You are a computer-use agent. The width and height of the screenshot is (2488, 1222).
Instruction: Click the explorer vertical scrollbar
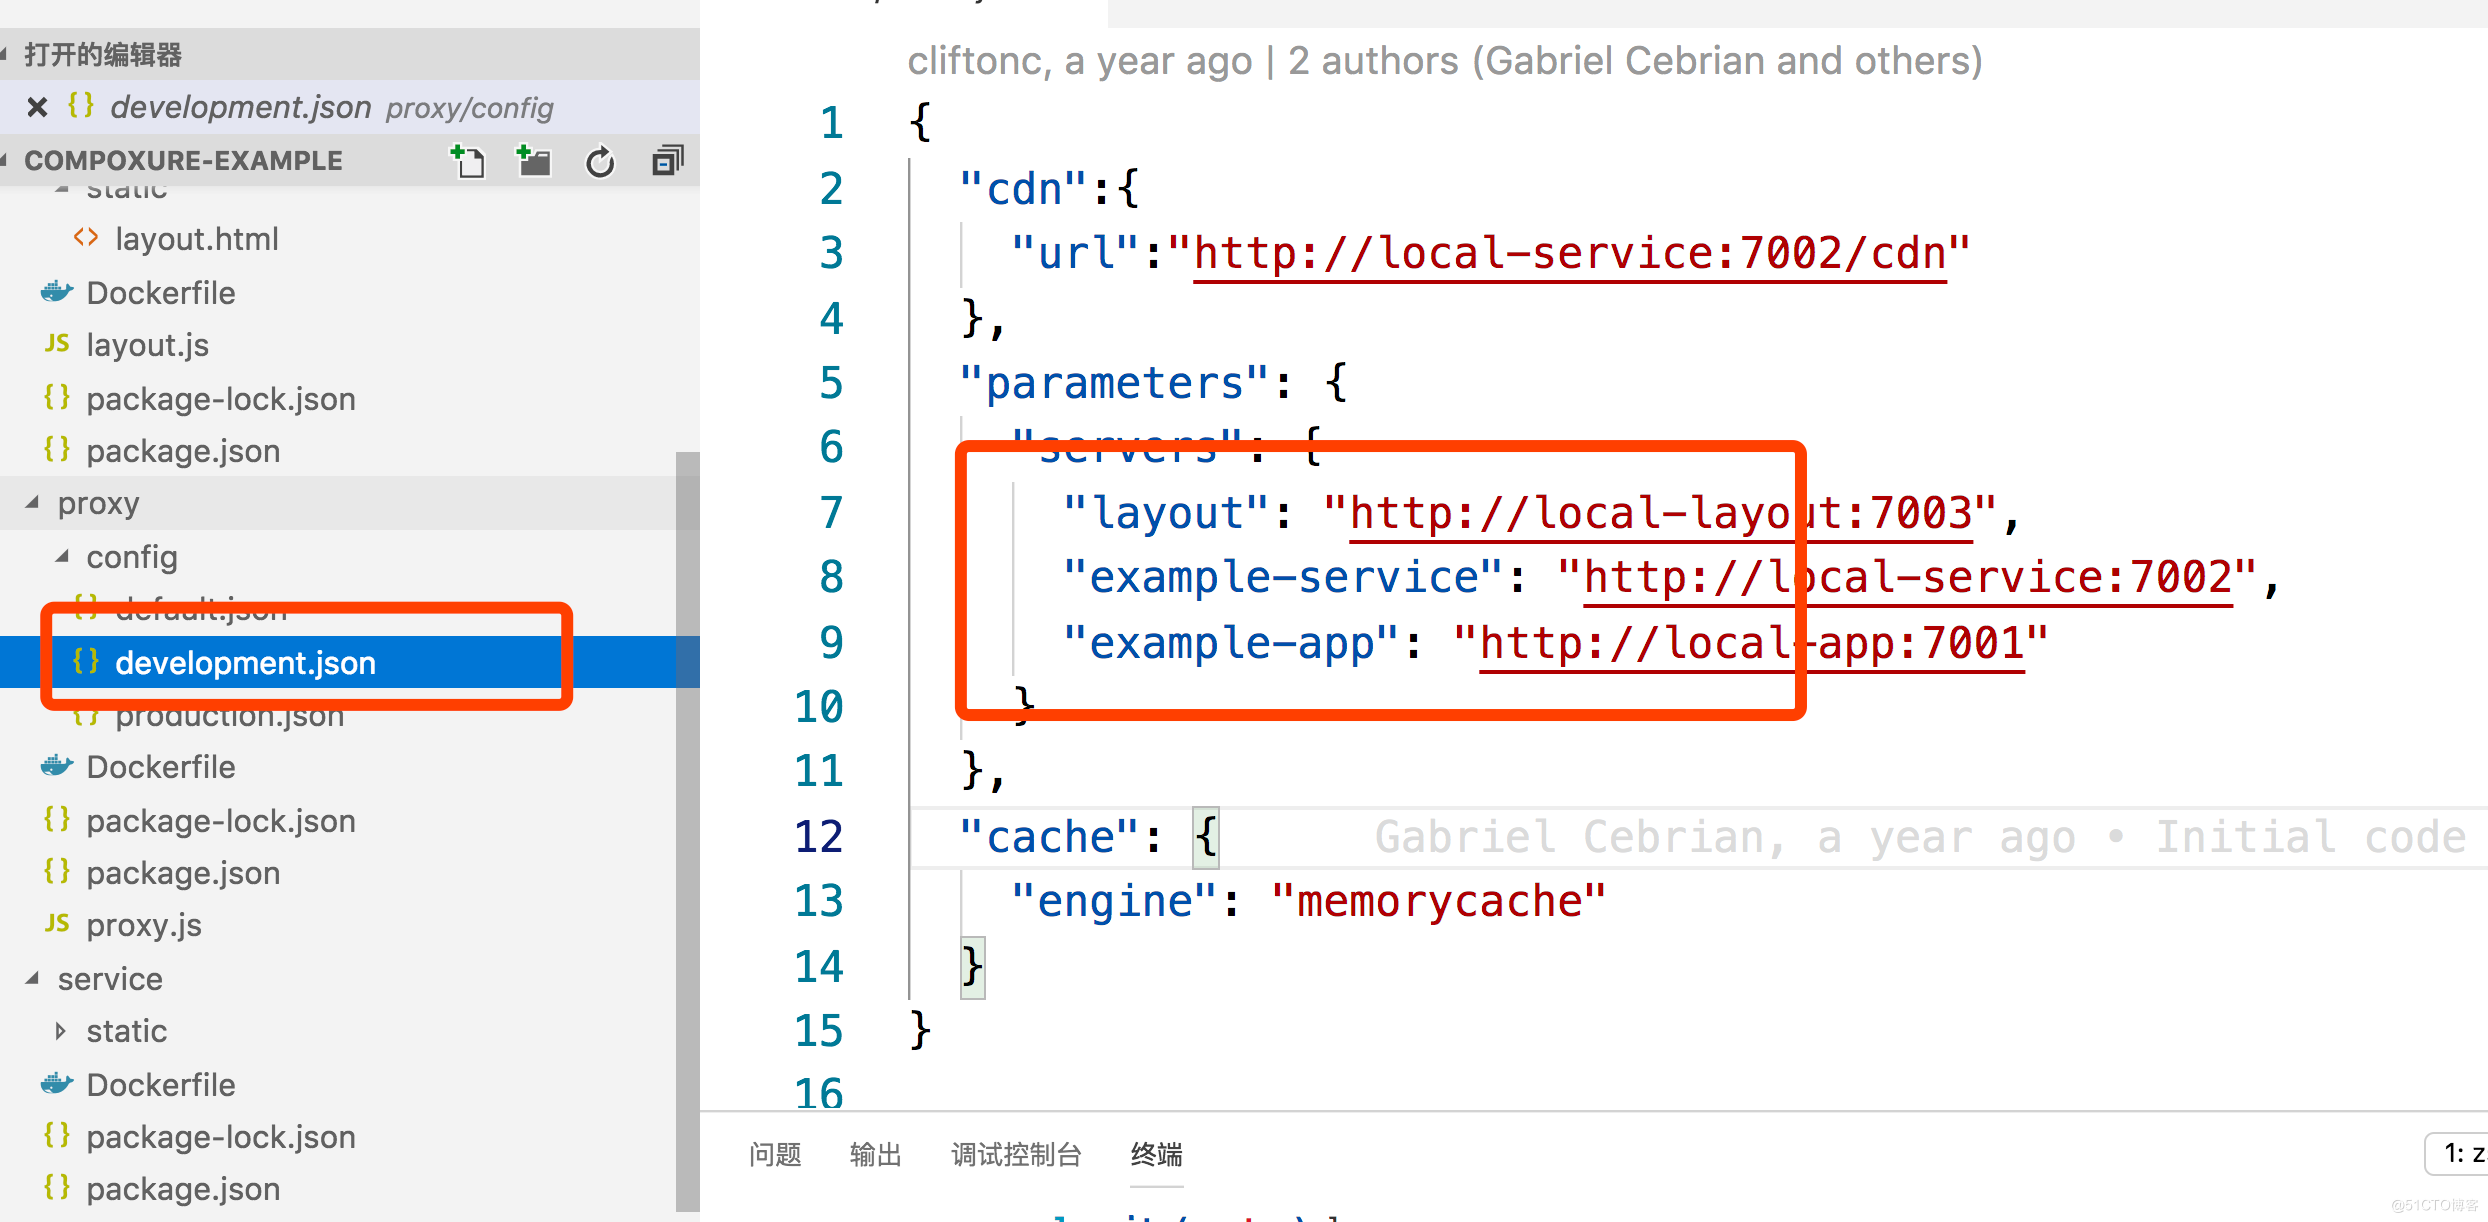687,830
